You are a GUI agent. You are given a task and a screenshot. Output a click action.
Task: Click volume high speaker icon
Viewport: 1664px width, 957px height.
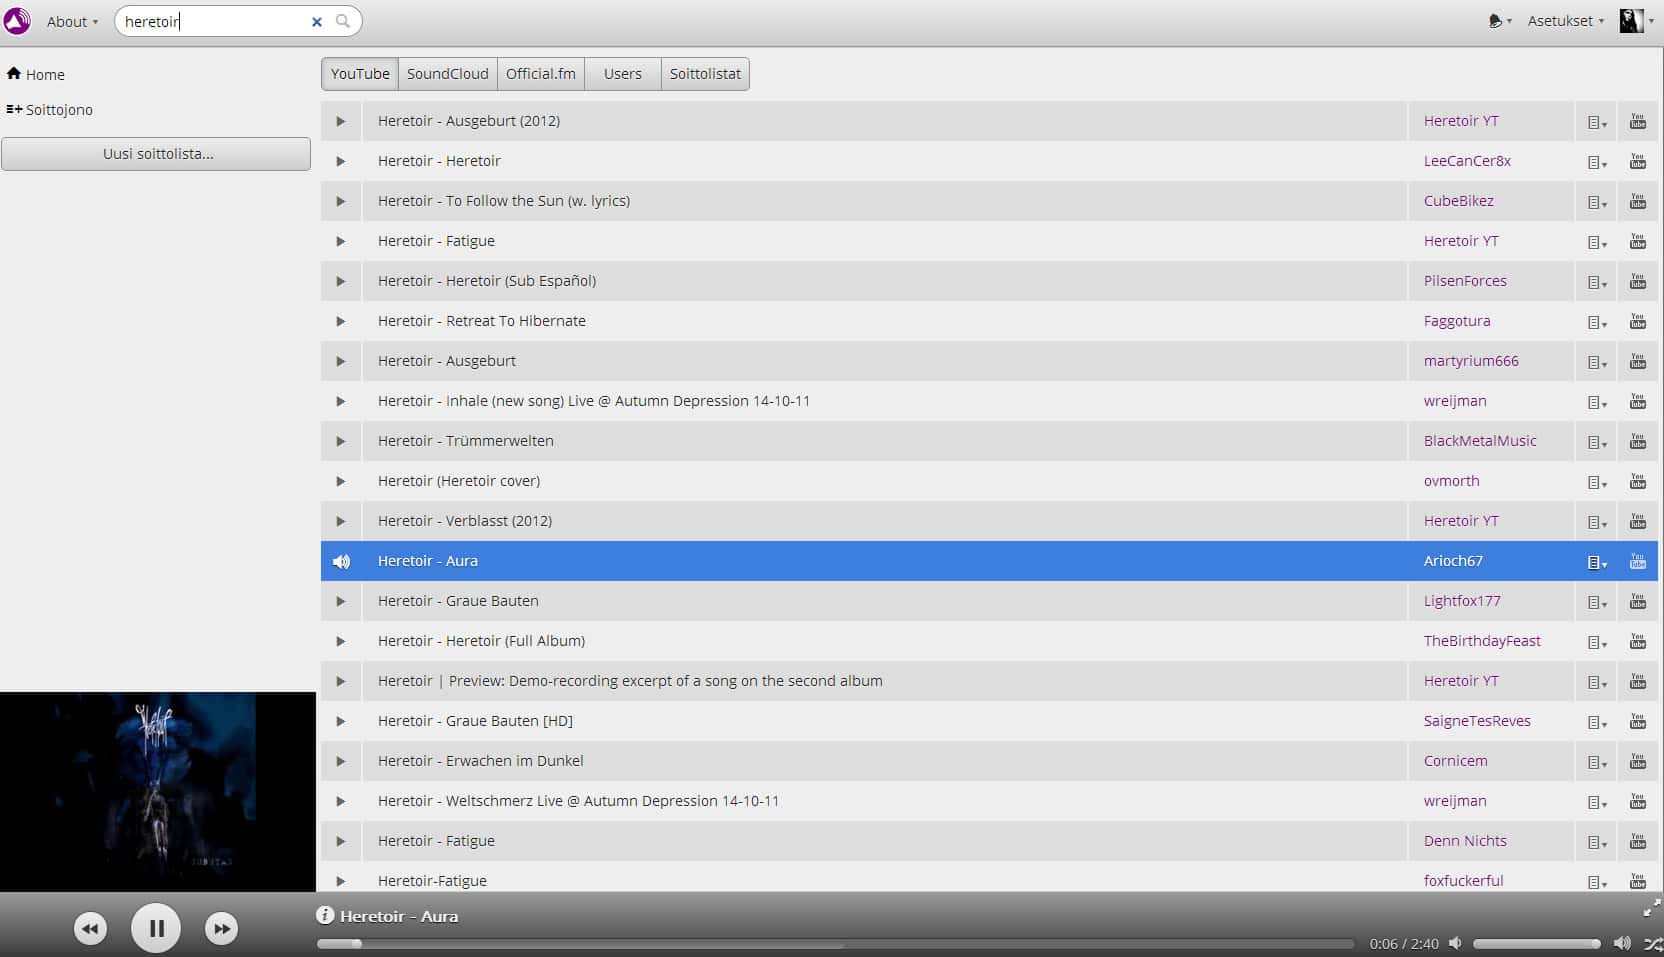pyautogui.click(x=1622, y=943)
